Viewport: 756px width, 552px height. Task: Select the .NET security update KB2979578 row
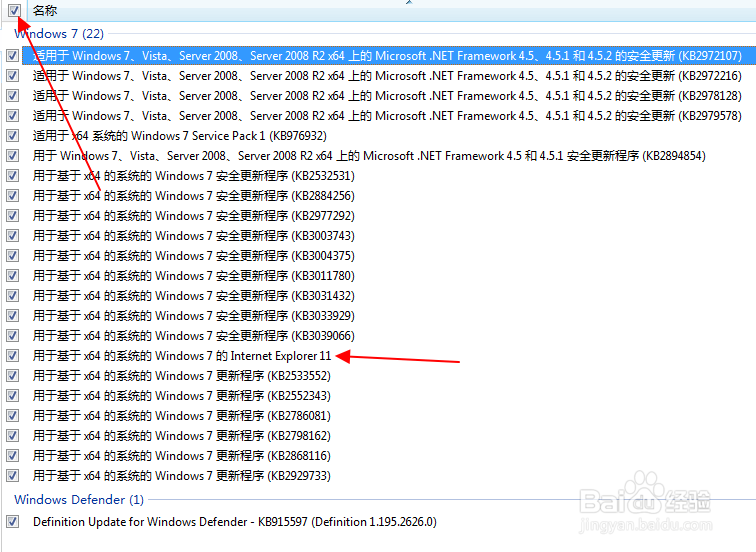coord(387,116)
